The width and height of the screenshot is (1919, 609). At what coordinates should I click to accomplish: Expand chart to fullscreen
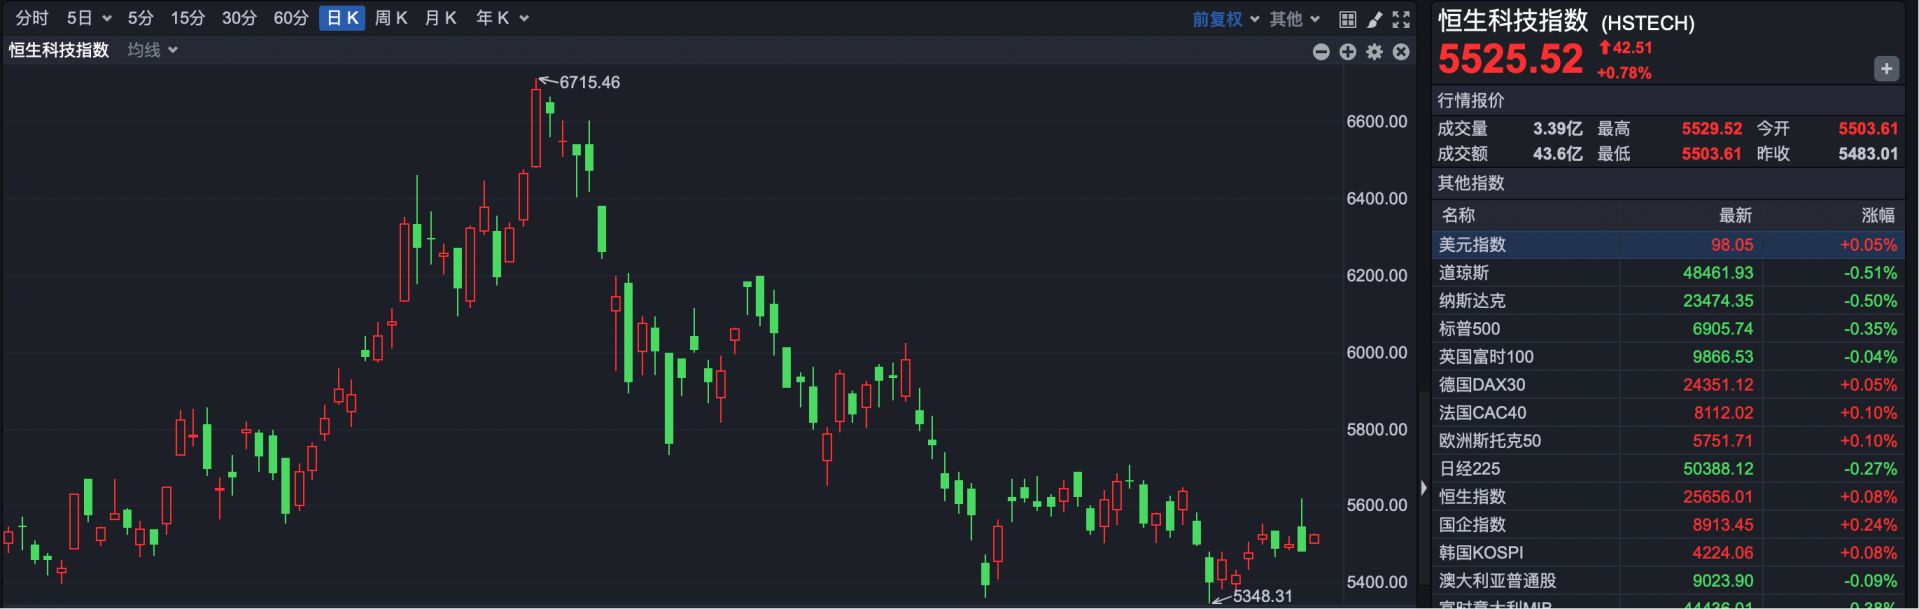coord(1401,19)
